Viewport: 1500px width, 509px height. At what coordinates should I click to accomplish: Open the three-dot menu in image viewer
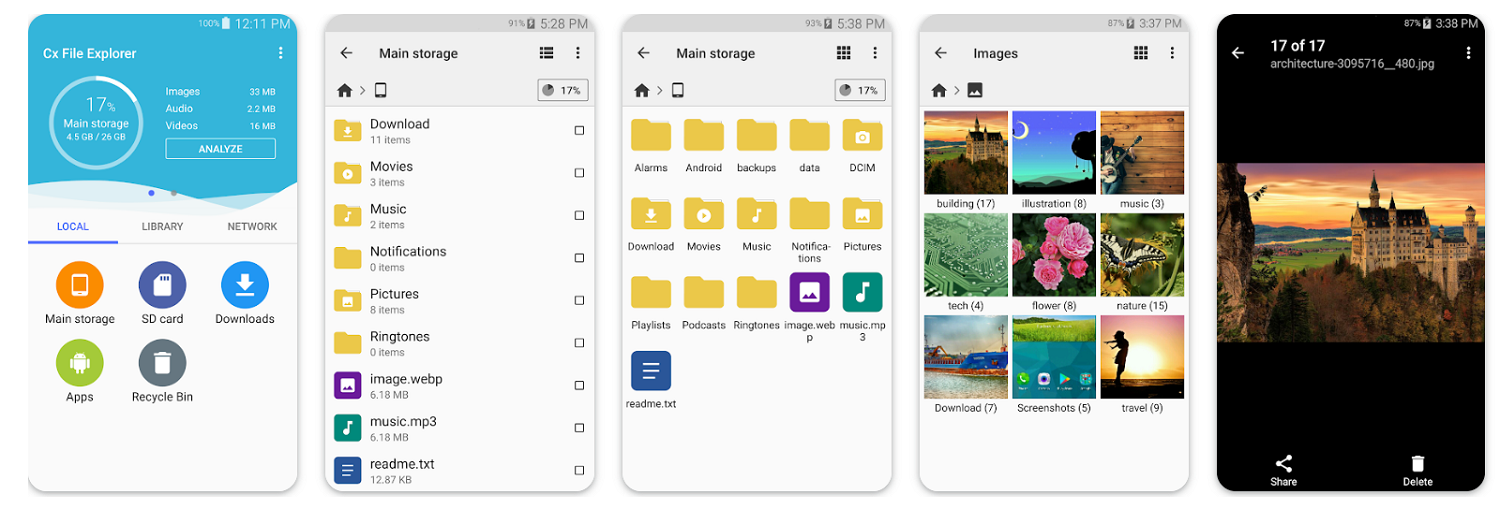click(1468, 53)
